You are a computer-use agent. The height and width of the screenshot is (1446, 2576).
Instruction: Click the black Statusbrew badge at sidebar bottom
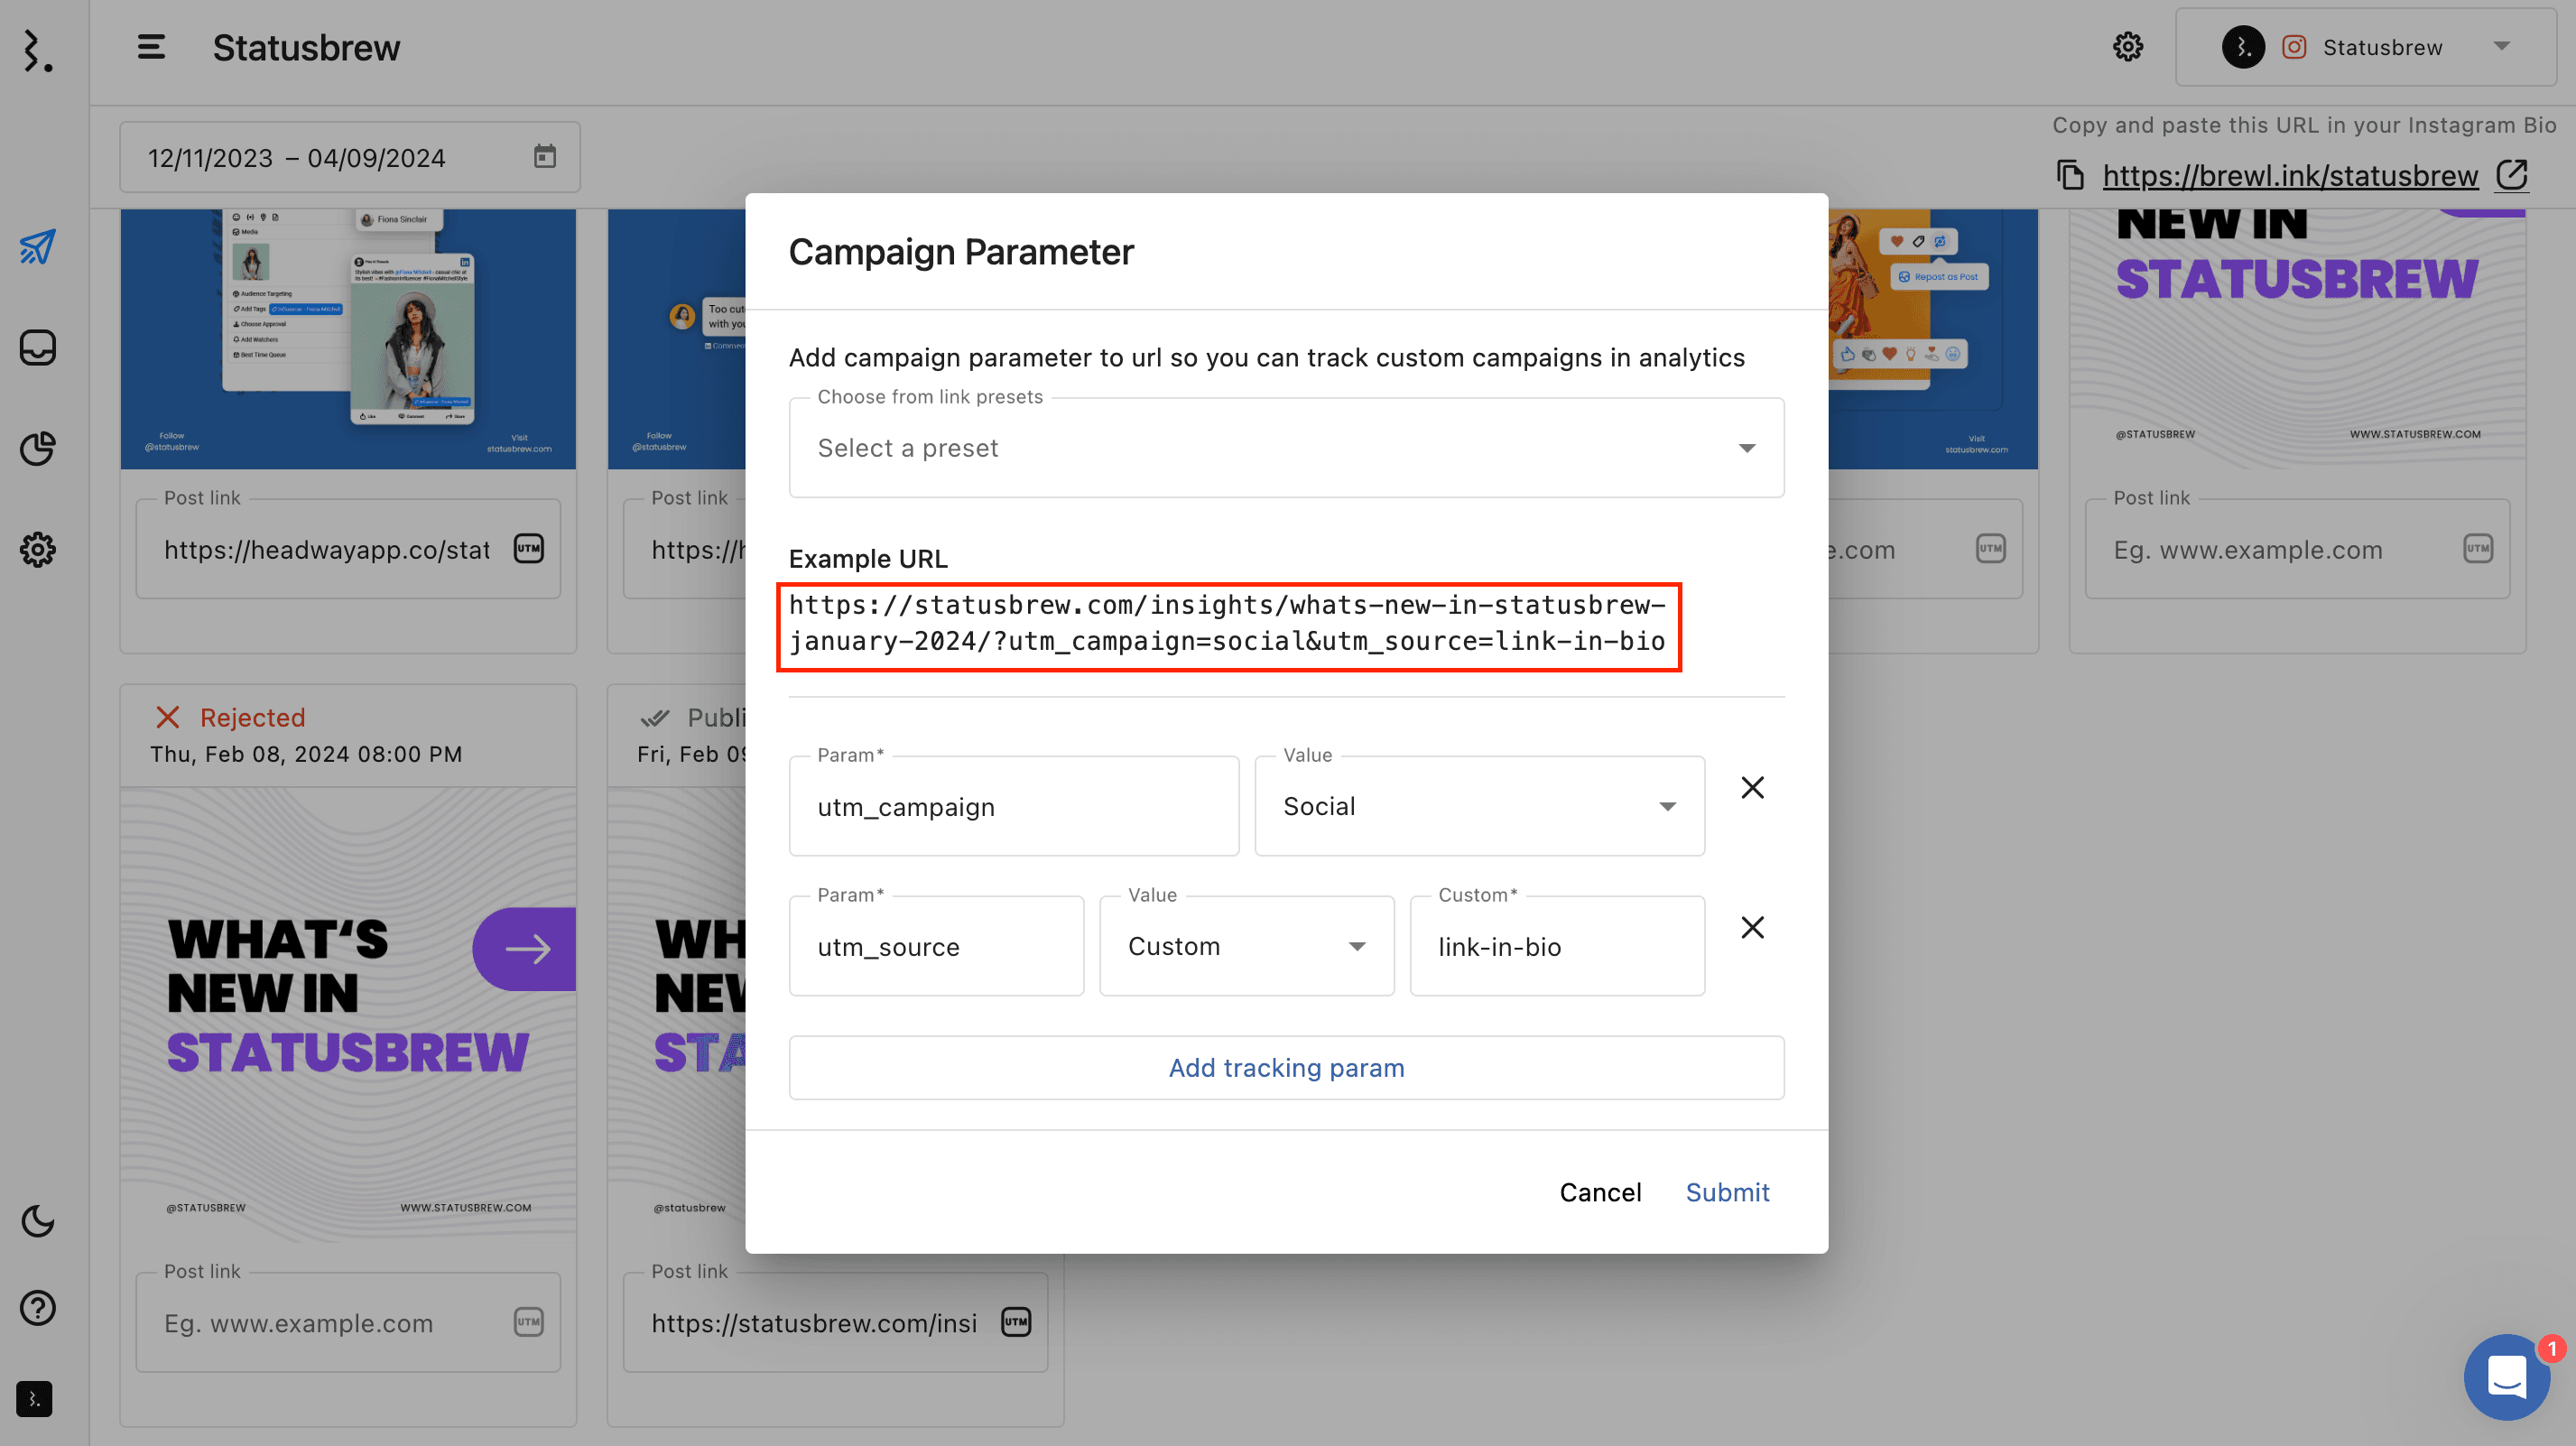pyautogui.click(x=34, y=1399)
